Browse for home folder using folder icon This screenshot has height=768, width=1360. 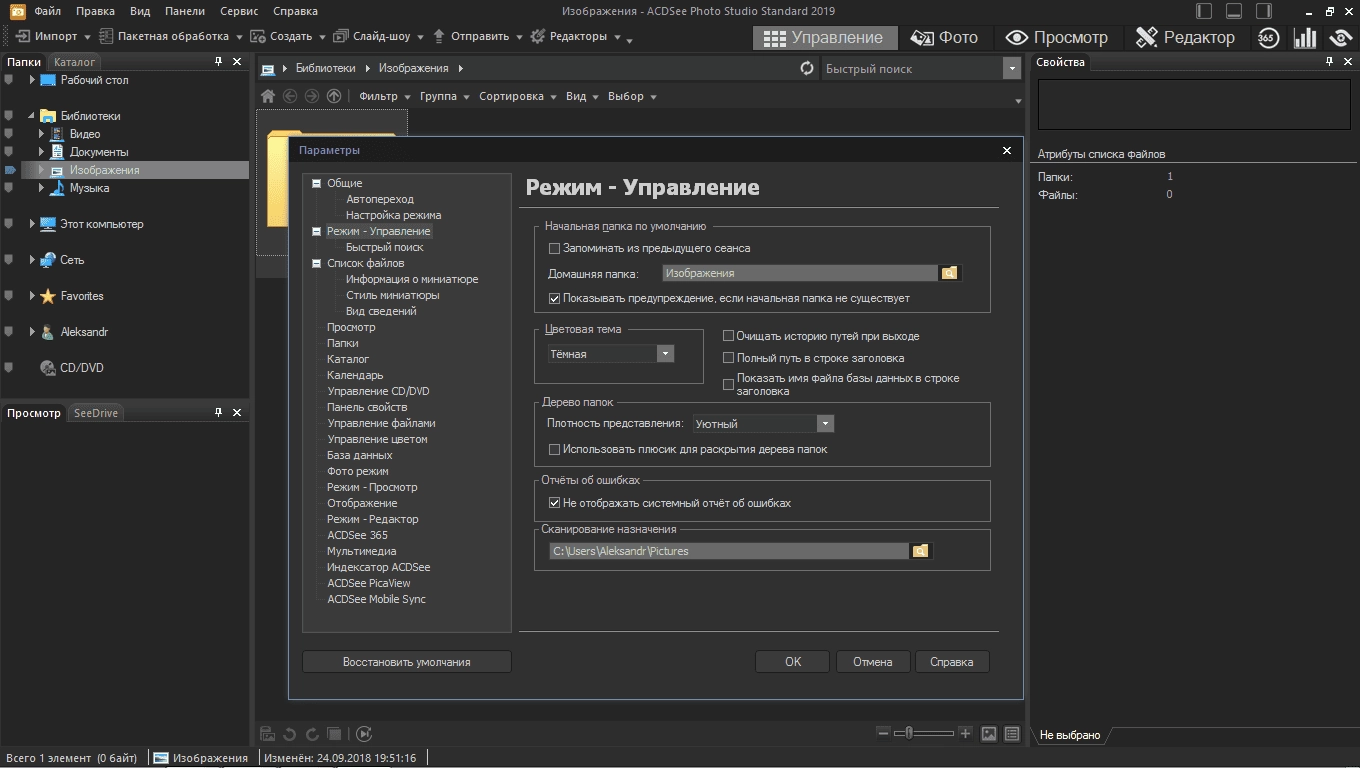(949, 273)
